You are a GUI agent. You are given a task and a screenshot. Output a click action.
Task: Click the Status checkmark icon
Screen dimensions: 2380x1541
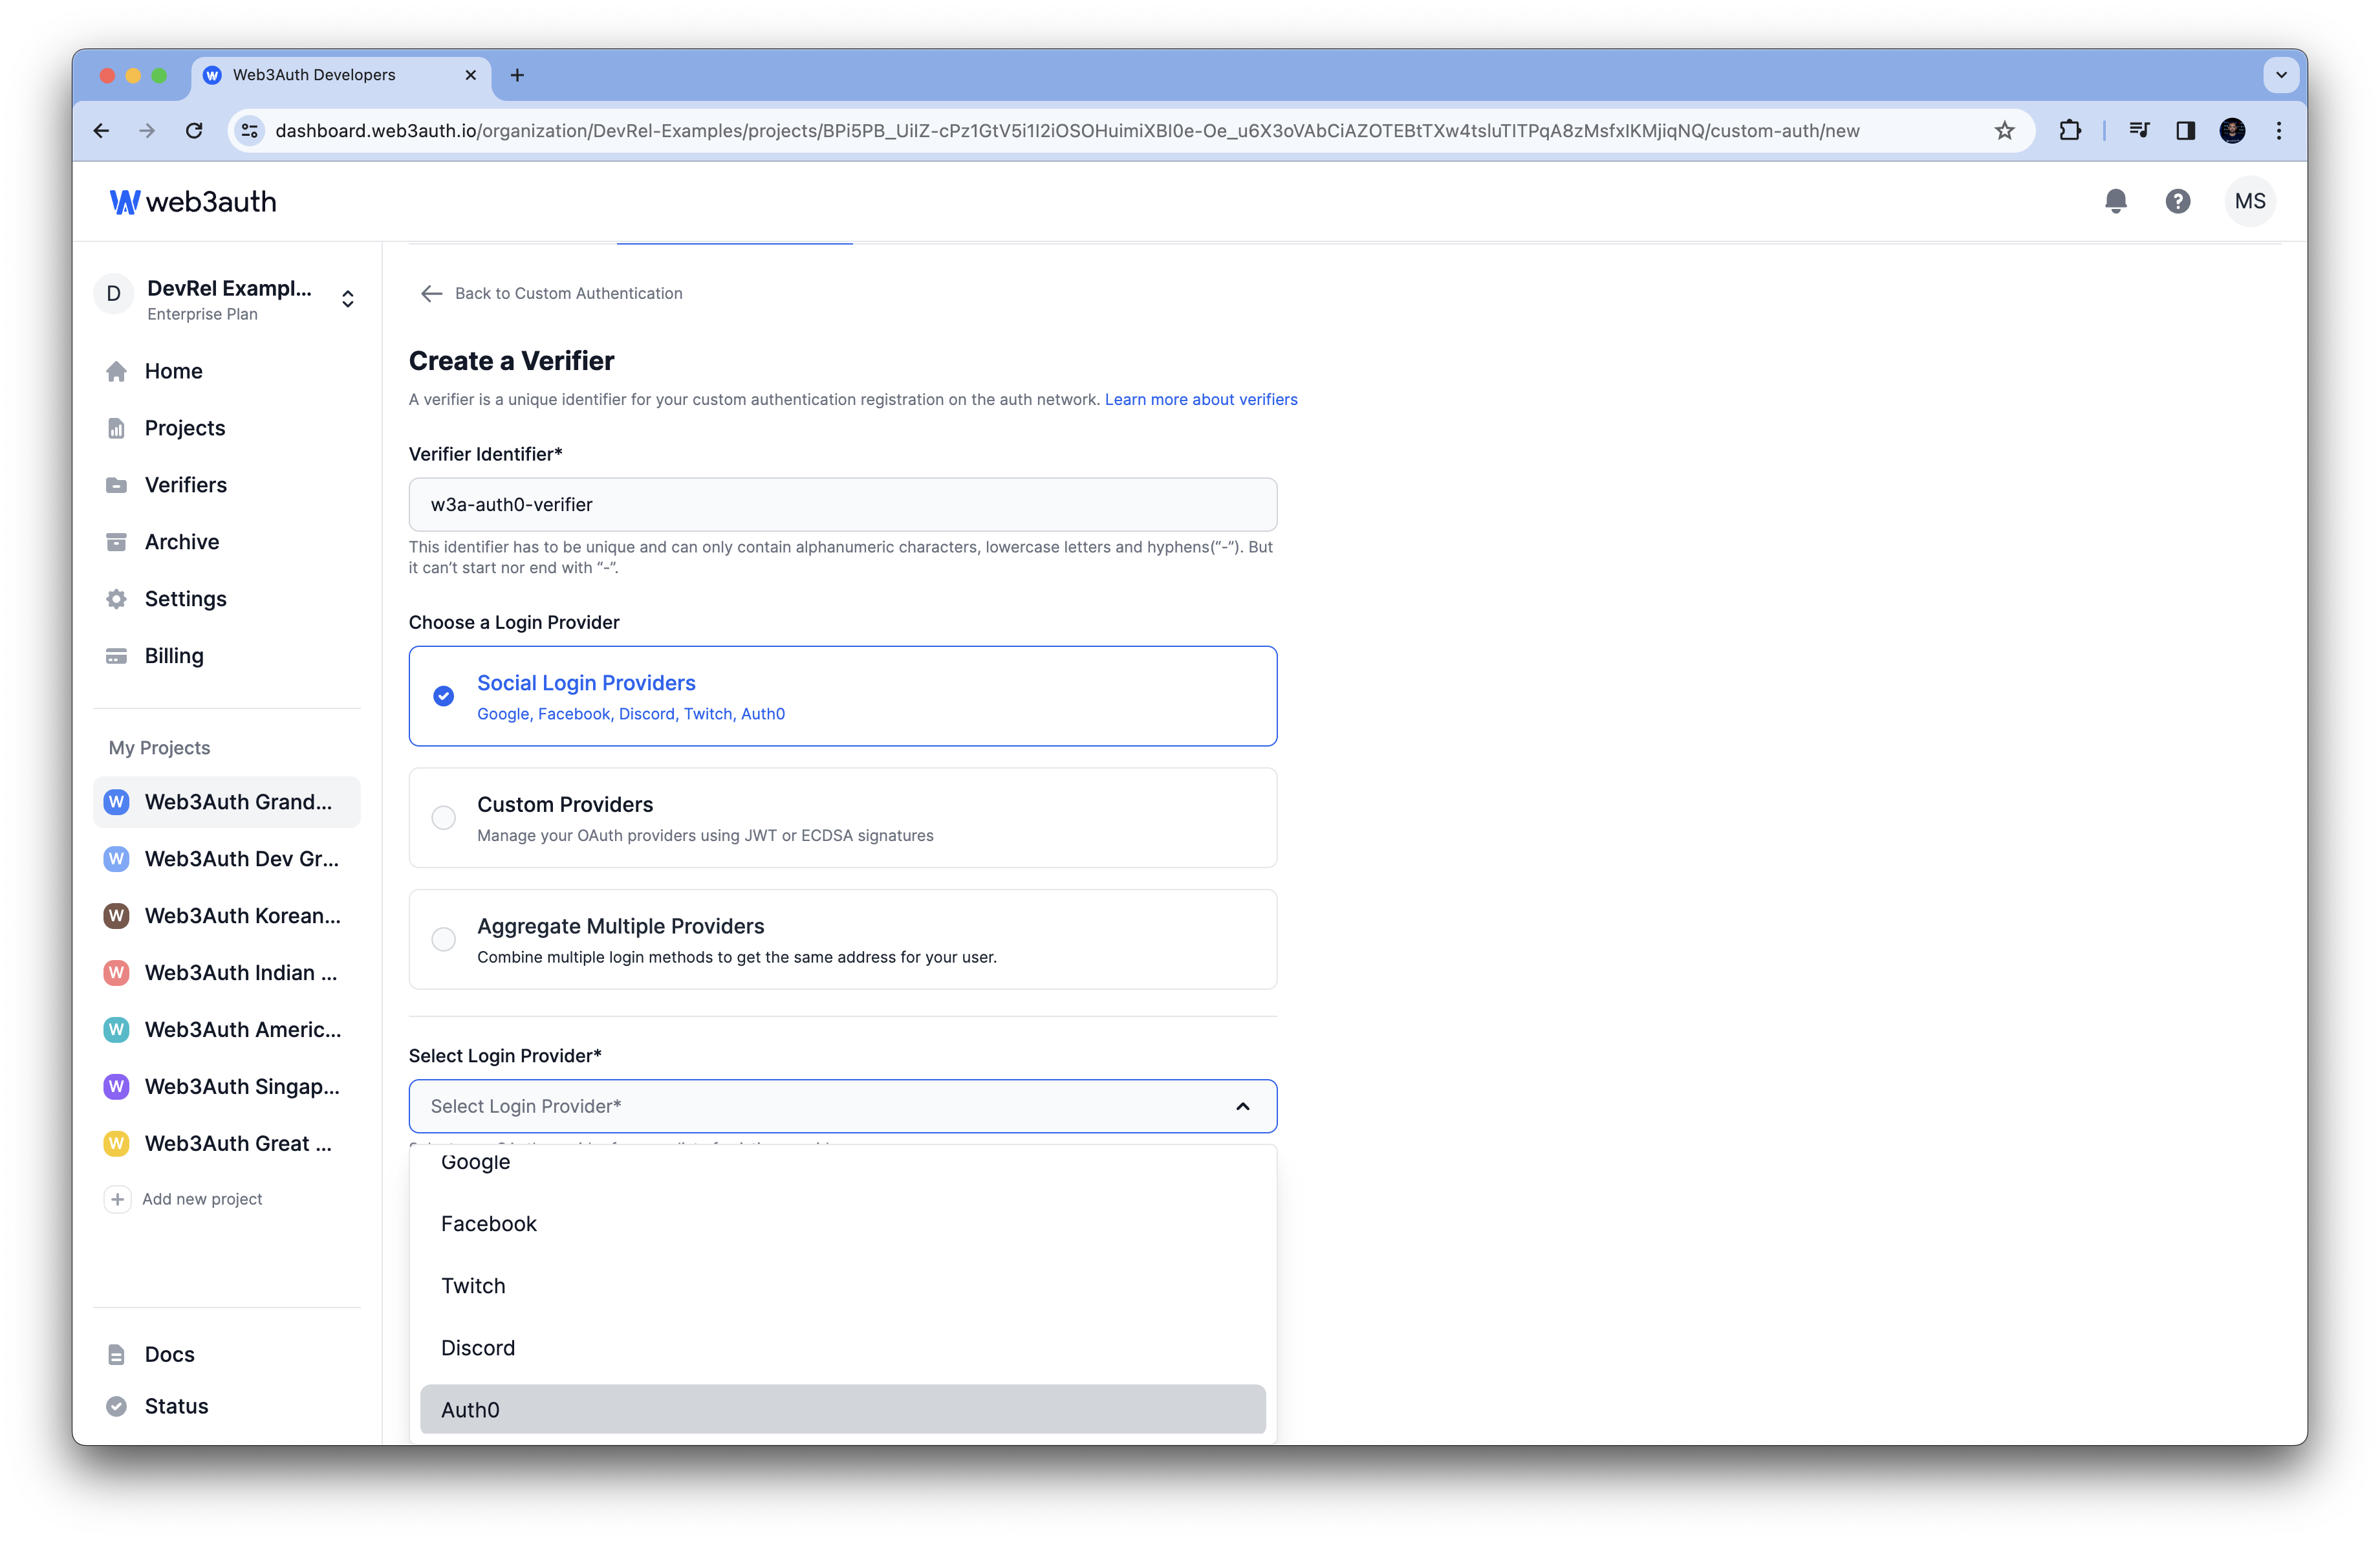[x=116, y=1406]
